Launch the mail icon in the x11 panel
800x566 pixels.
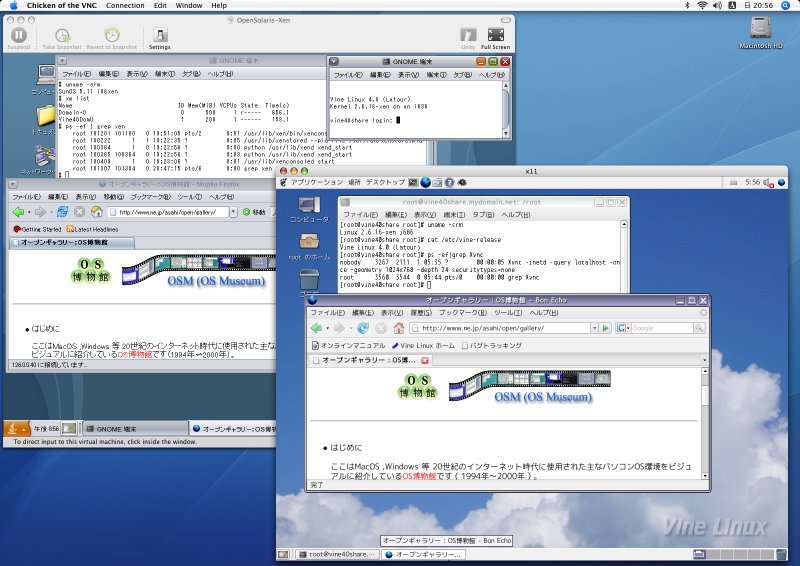438,182
